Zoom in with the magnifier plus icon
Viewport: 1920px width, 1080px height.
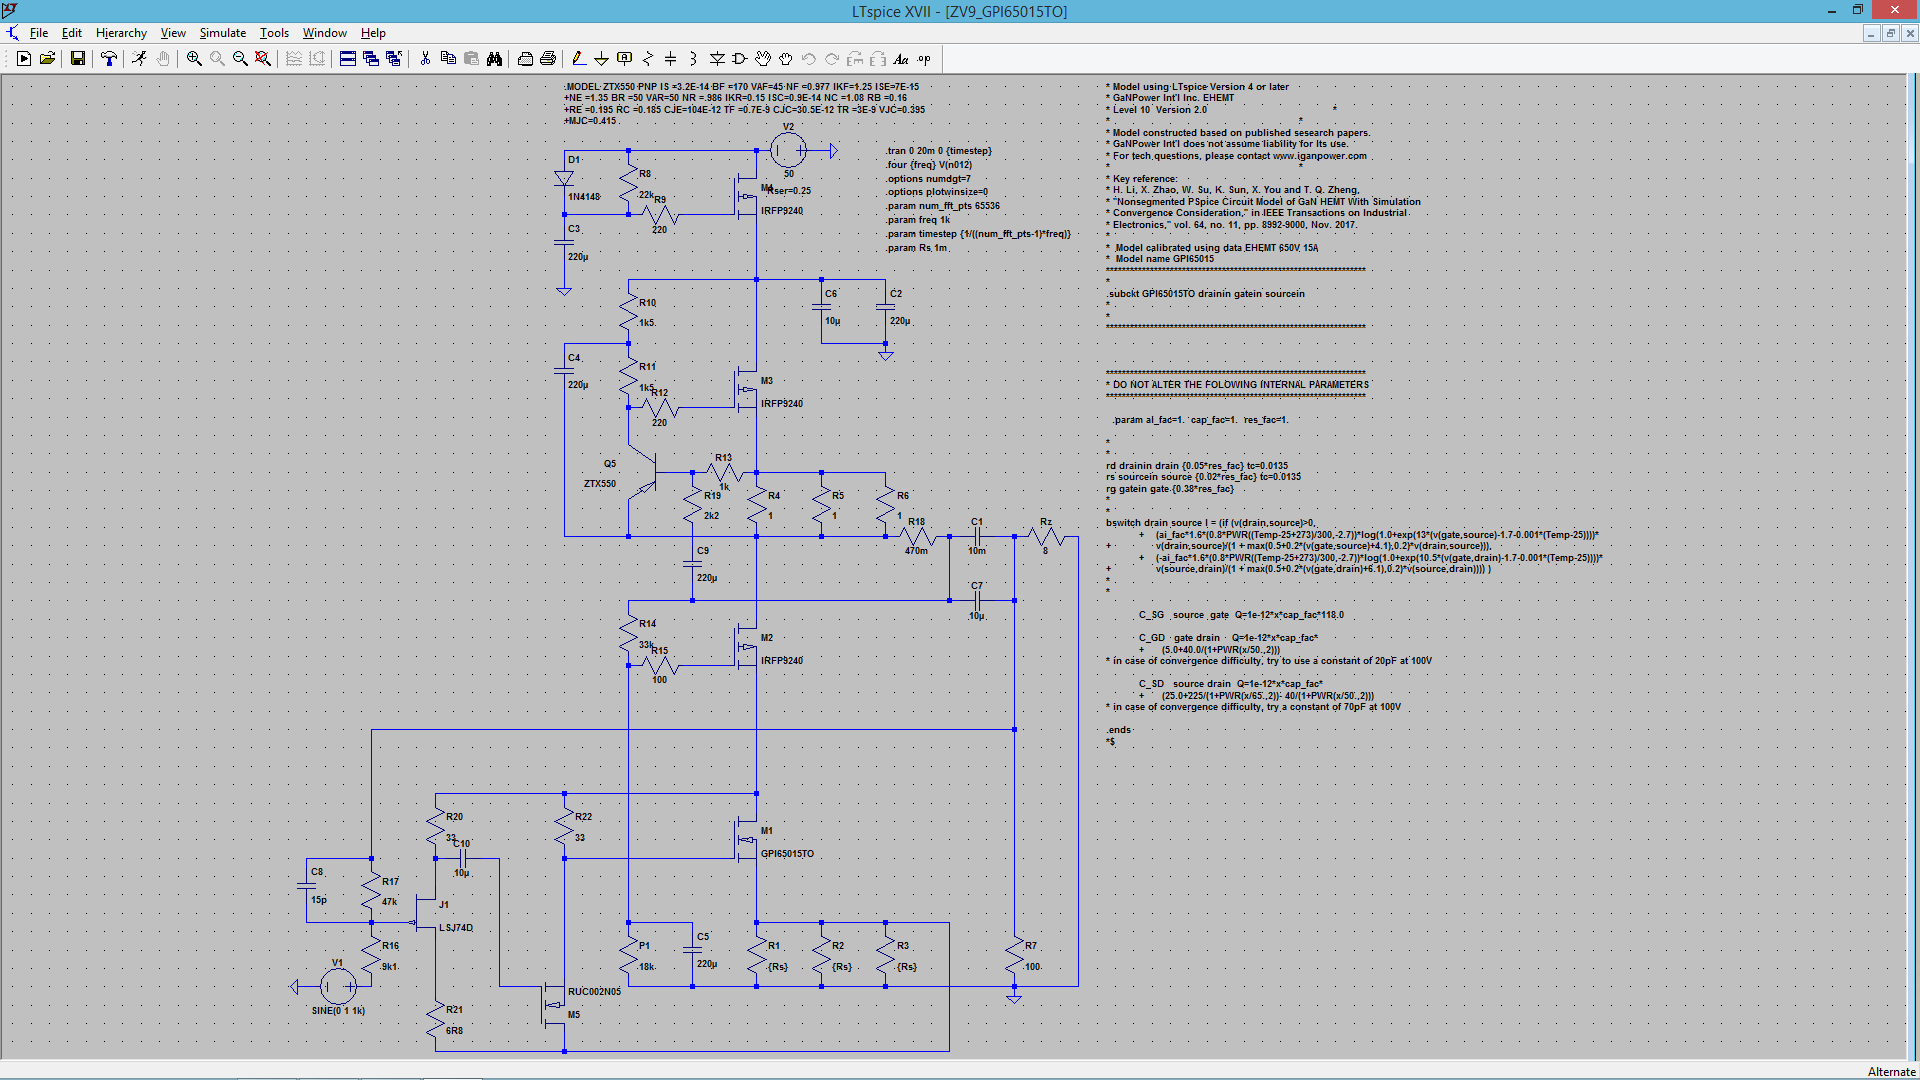click(194, 59)
